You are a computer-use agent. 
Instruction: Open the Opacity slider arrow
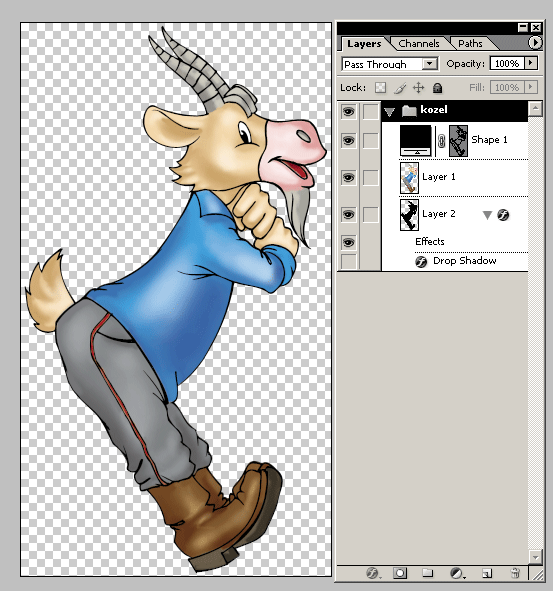tap(531, 63)
